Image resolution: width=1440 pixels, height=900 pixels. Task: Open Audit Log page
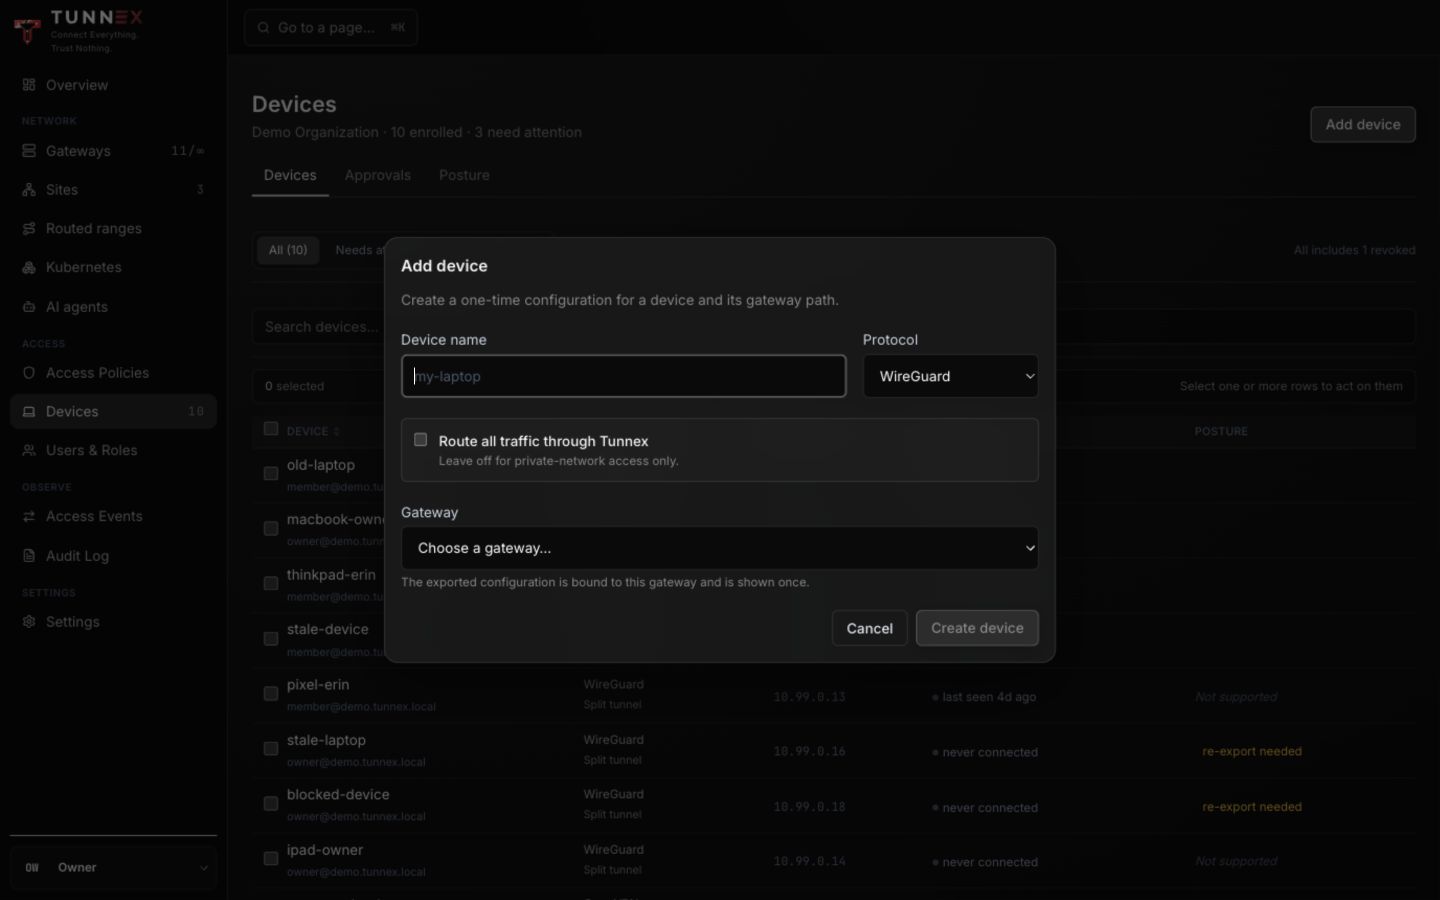tap(113, 556)
